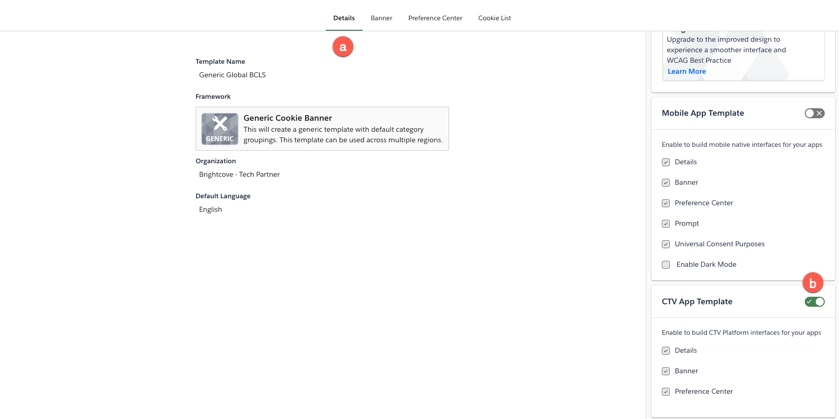Toggle Details checkbox under Mobile App Template
839x419 pixels.
coord(666,162)
